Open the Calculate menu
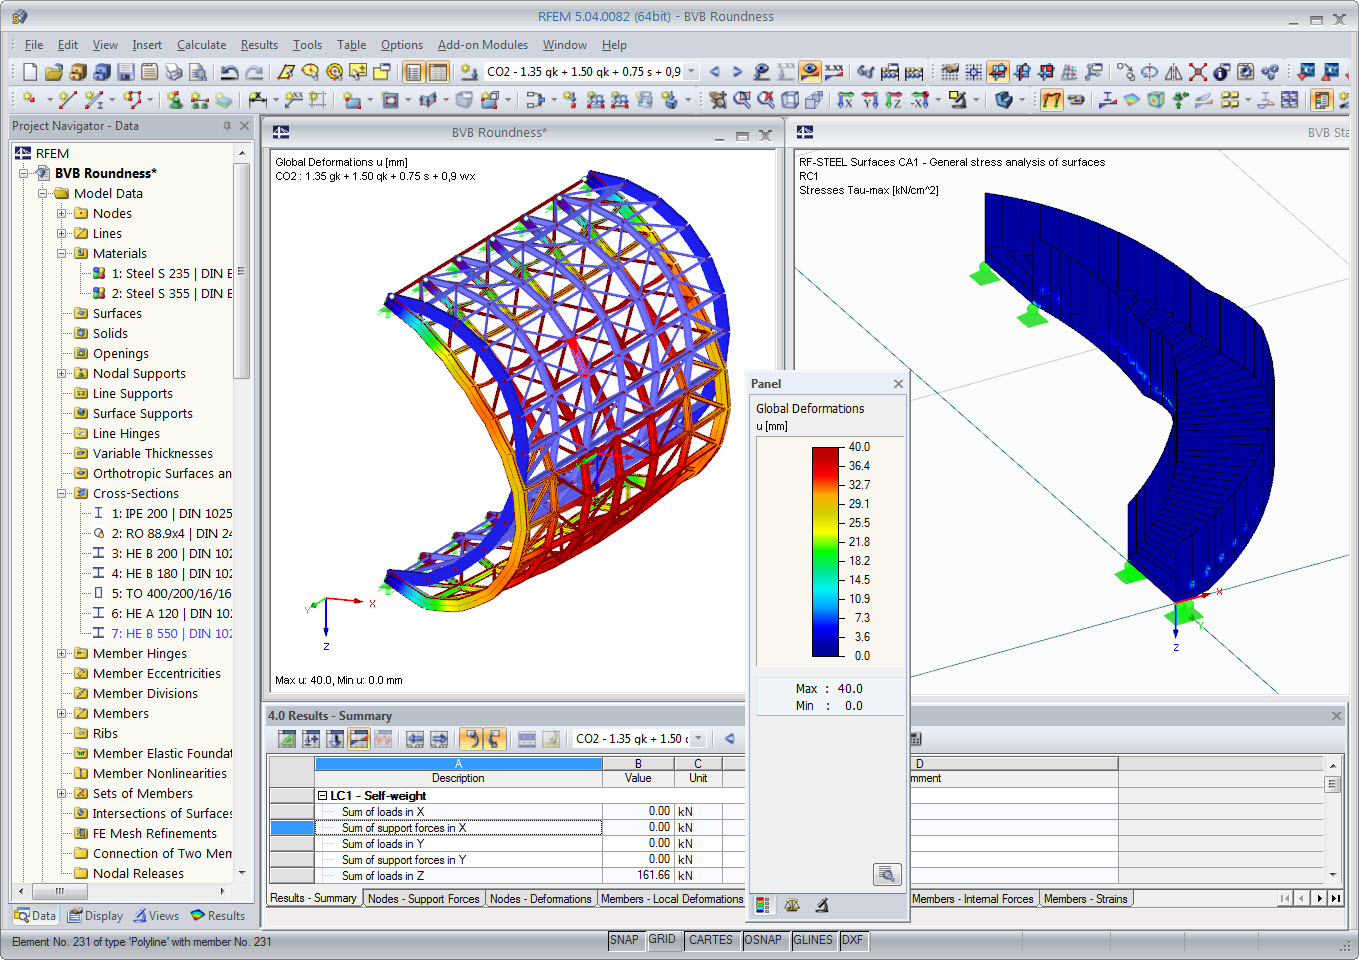The width and height of the screenshot is (1359, 960). click(201, 45)
